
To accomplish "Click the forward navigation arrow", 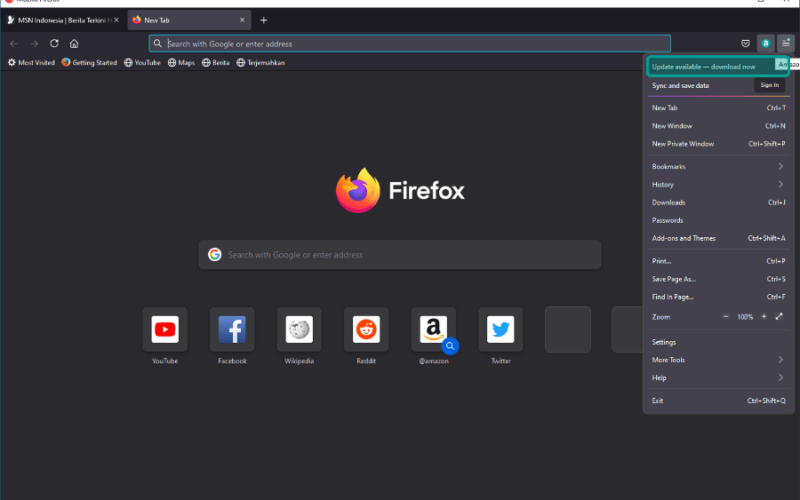I will coord(34,44).
